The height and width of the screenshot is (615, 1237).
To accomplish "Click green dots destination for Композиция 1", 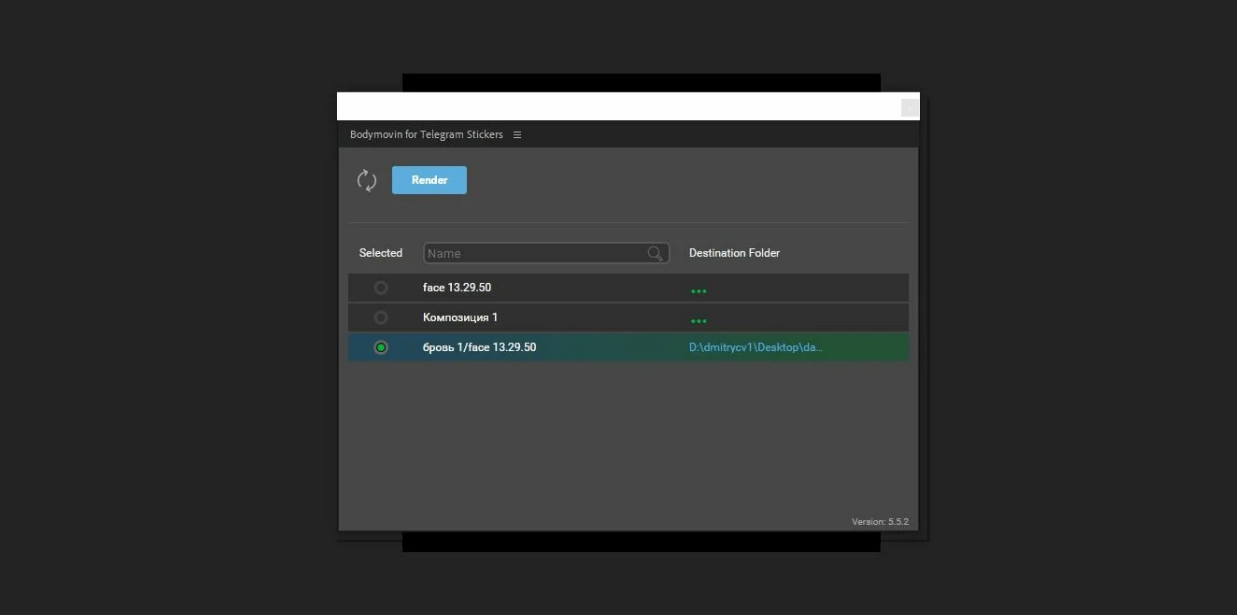I will point(698,321).
